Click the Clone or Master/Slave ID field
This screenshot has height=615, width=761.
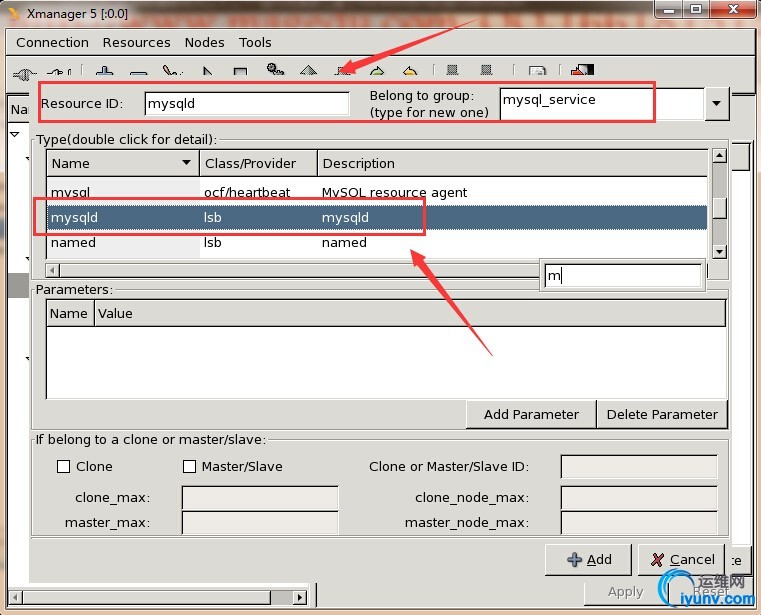pyautogui.click(x=639, y=466)
